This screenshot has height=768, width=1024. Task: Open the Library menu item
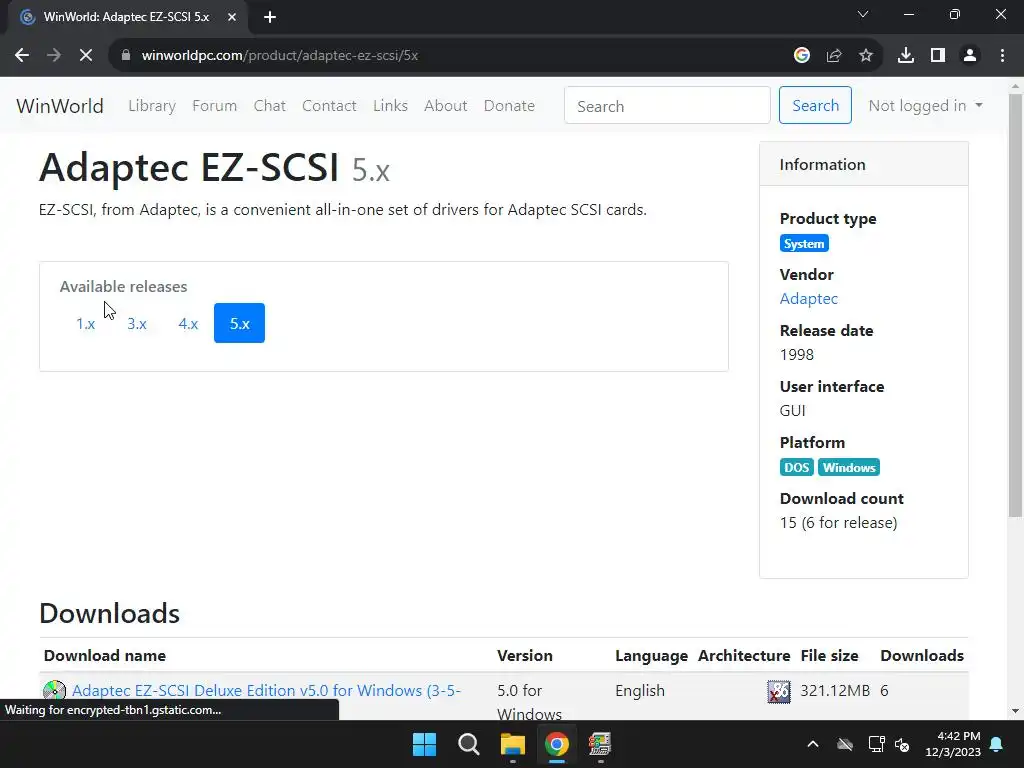pos(152,106)
